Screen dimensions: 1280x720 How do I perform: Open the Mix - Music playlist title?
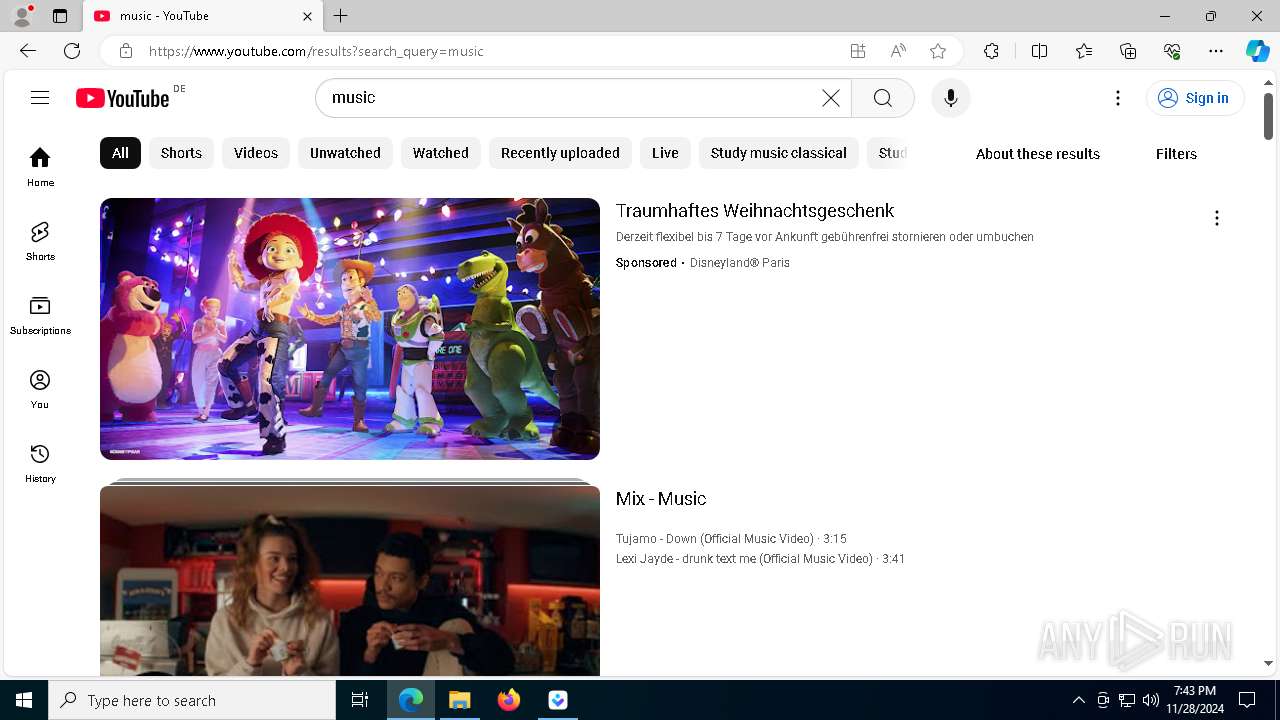[661, 499]
